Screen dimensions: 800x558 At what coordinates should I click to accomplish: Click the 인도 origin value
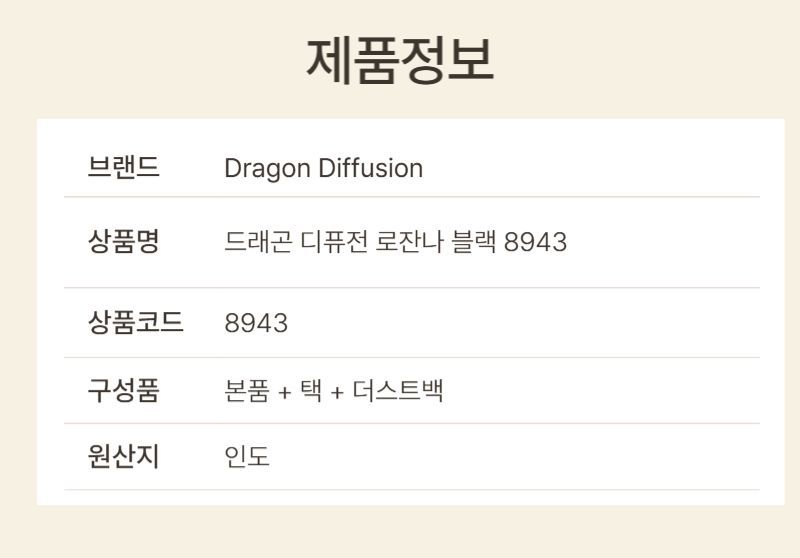click(247, 457)
